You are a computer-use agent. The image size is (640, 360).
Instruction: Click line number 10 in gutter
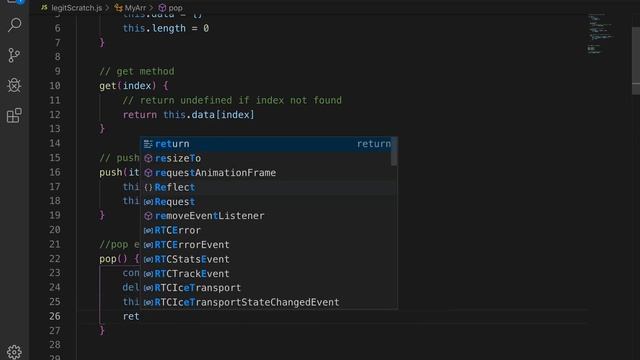[x=55, y=86]
